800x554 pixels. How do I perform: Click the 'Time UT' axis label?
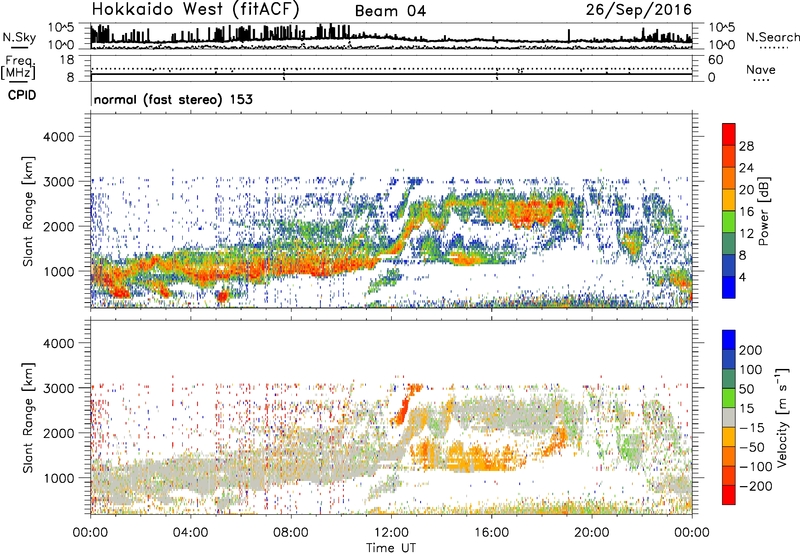tap(391, 548)
